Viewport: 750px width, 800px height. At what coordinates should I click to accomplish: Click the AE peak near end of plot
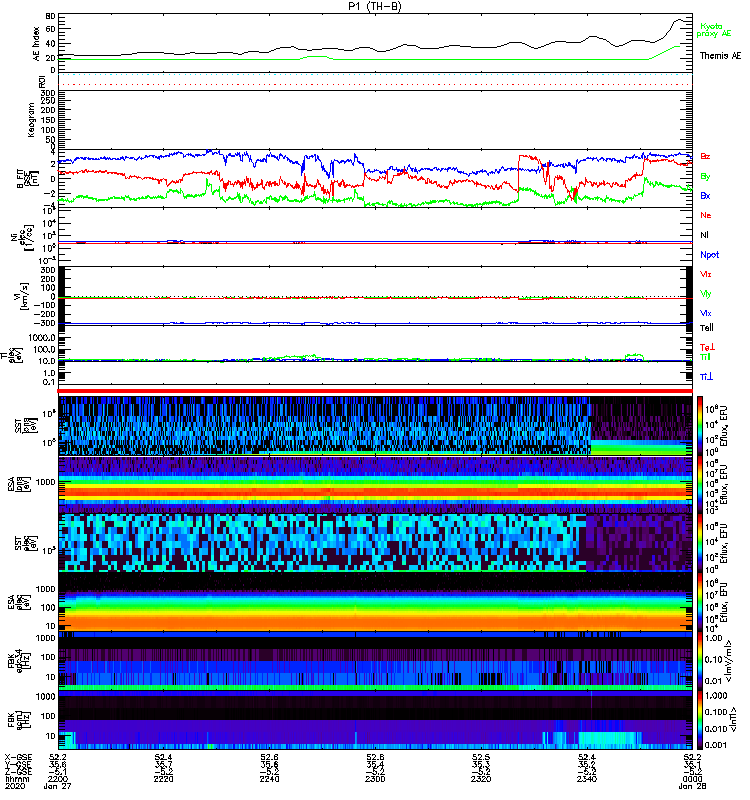(x=679, y=20)
